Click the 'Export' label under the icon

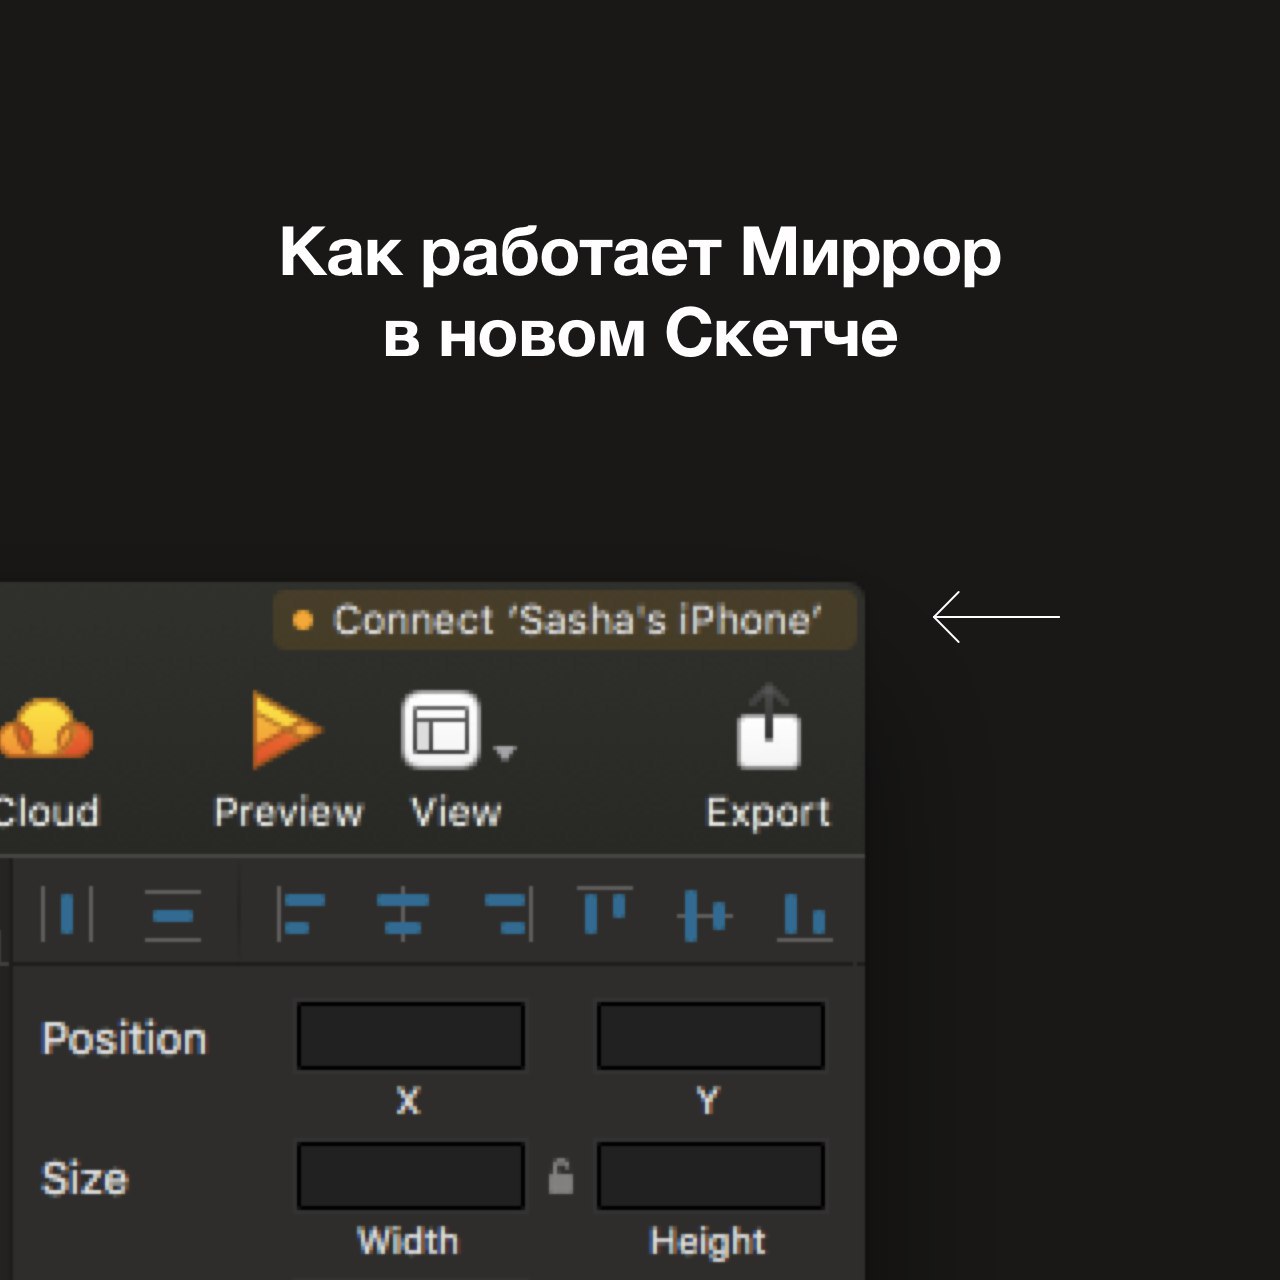(768, 813)
